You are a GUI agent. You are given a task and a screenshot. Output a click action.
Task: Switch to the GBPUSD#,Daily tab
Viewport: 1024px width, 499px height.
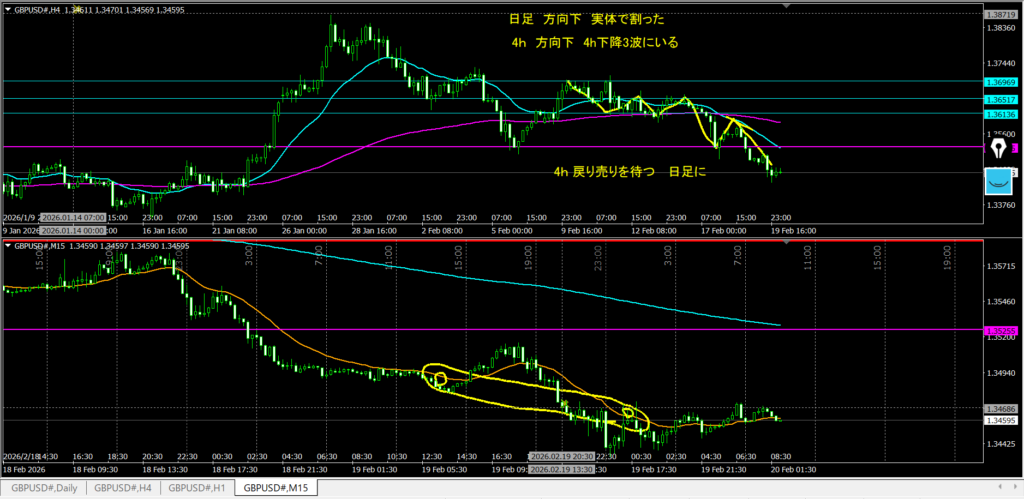[41, 488]
